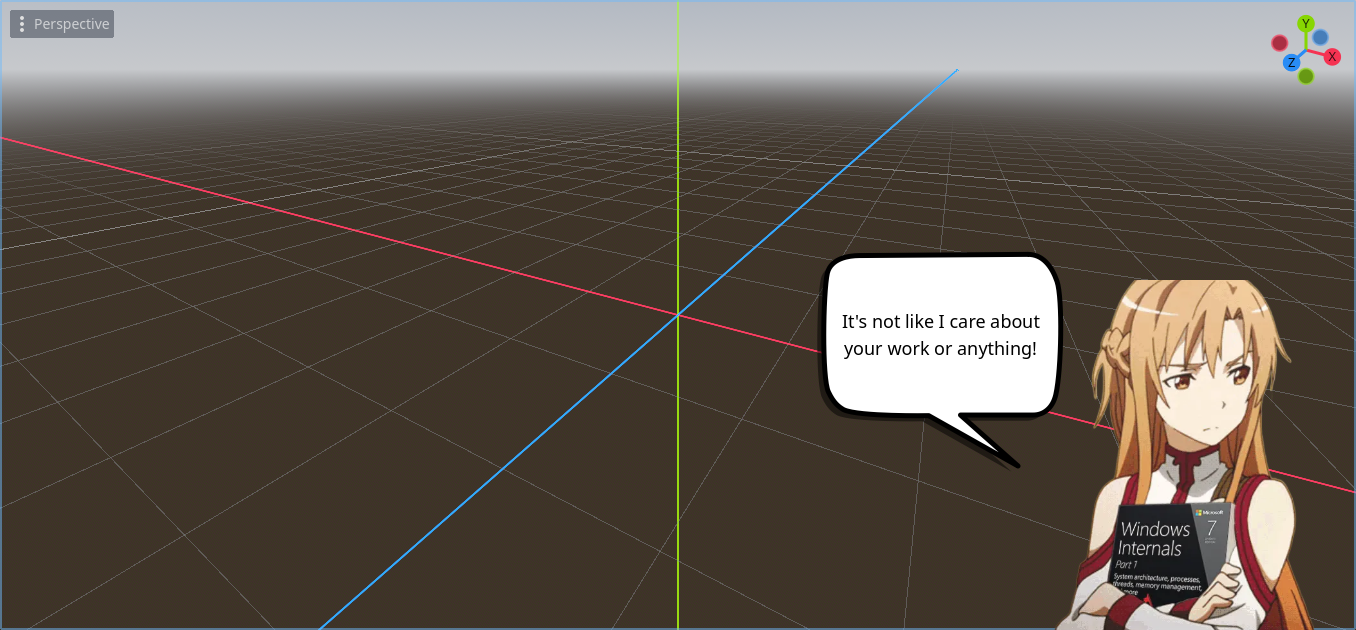Click the three-dot icon beside Perspective
This screenshot has width=1356, height=630.
pyautogui.click(x=22, y=24)
